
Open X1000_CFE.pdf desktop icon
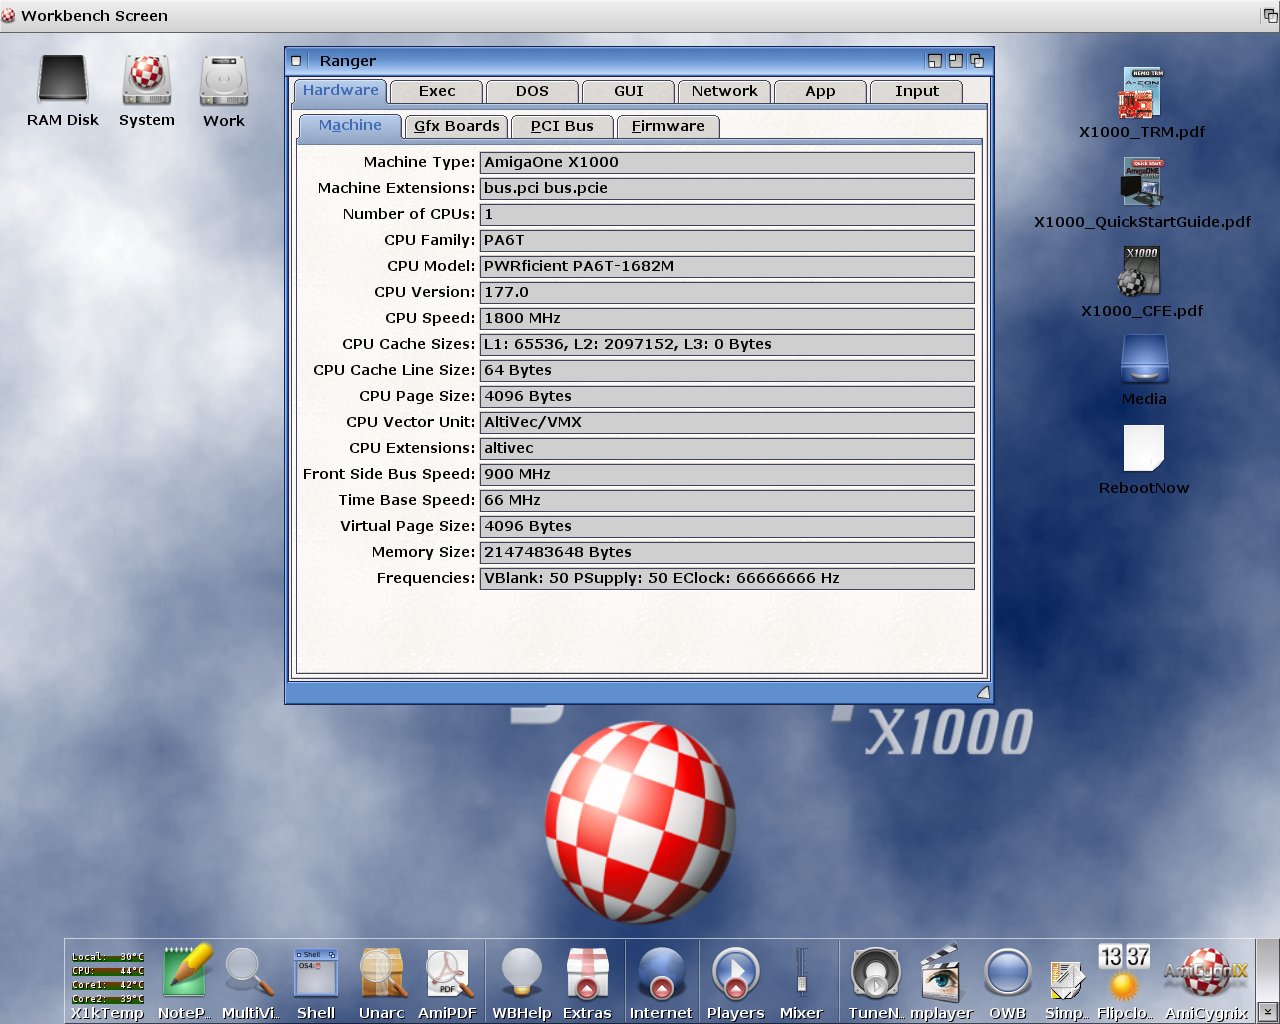[x=1142, y=271]
